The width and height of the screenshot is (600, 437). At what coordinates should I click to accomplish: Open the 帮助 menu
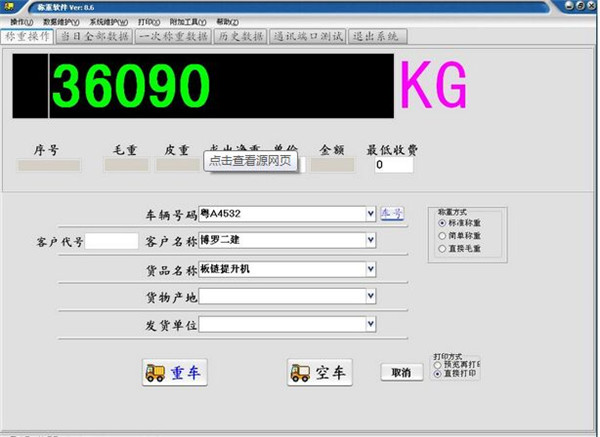pyautogui.click(x=228, y=22)
